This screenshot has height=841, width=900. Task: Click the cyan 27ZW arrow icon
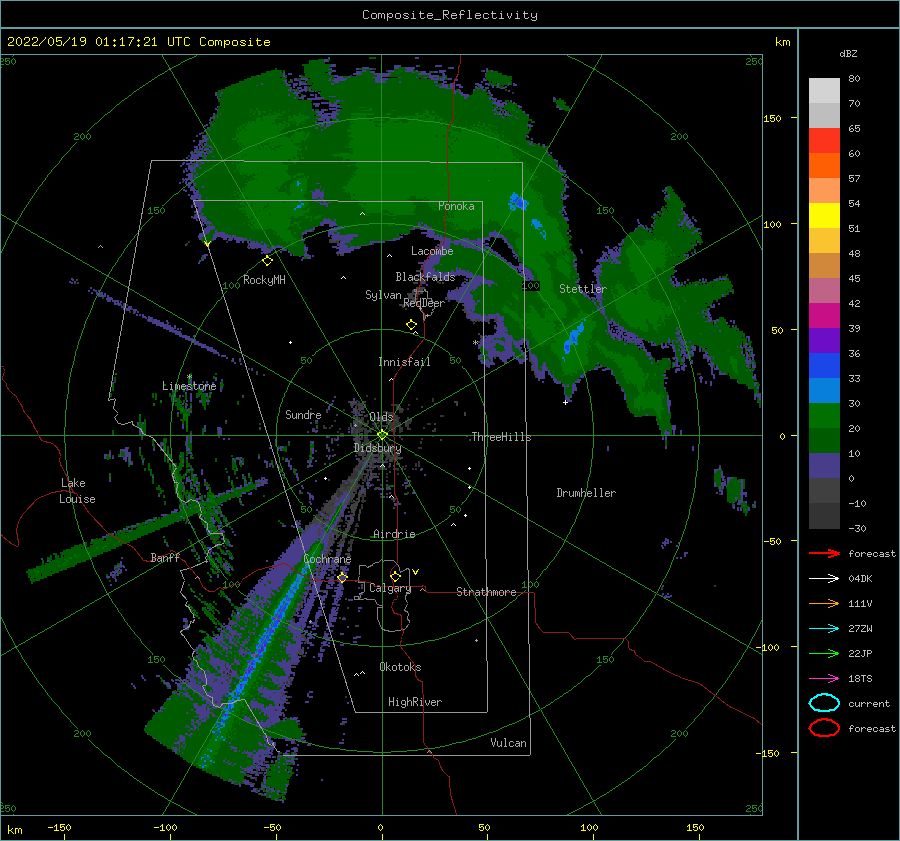824,629
